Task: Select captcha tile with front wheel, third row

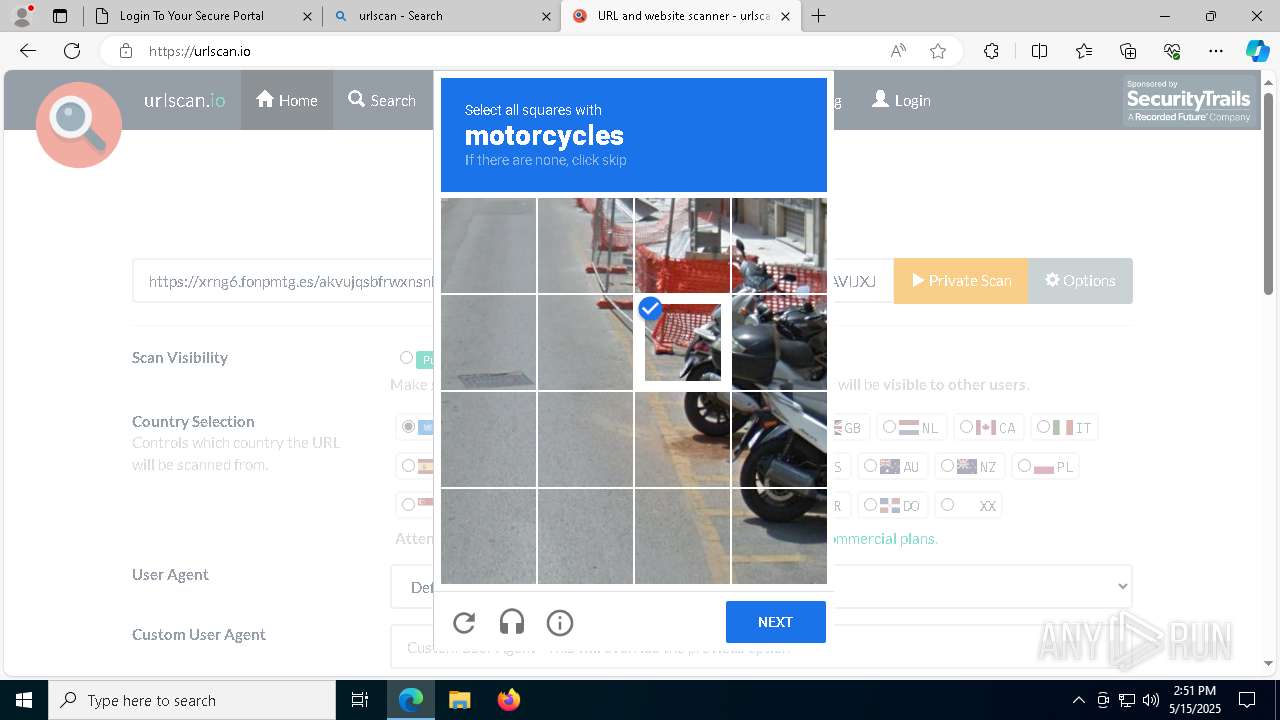Action: click(x=682, y=439)
